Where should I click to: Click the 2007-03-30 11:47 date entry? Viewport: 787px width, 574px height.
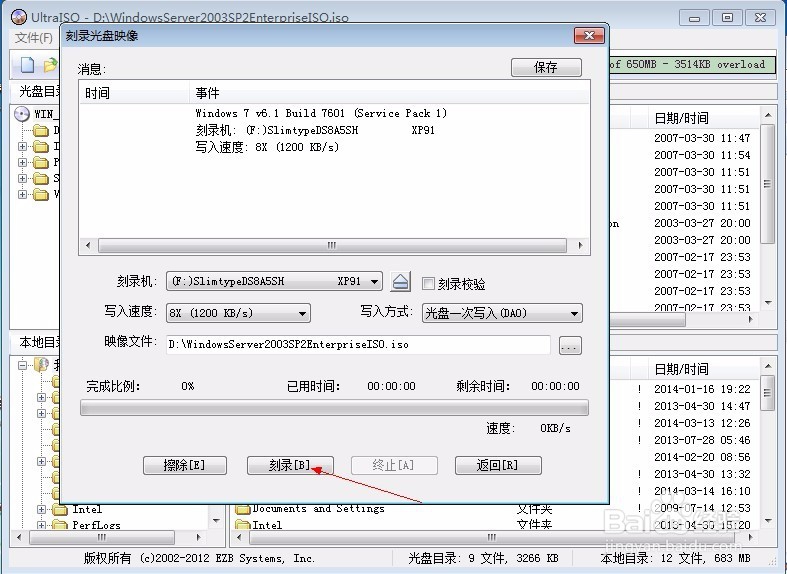[x=702, y=138]
